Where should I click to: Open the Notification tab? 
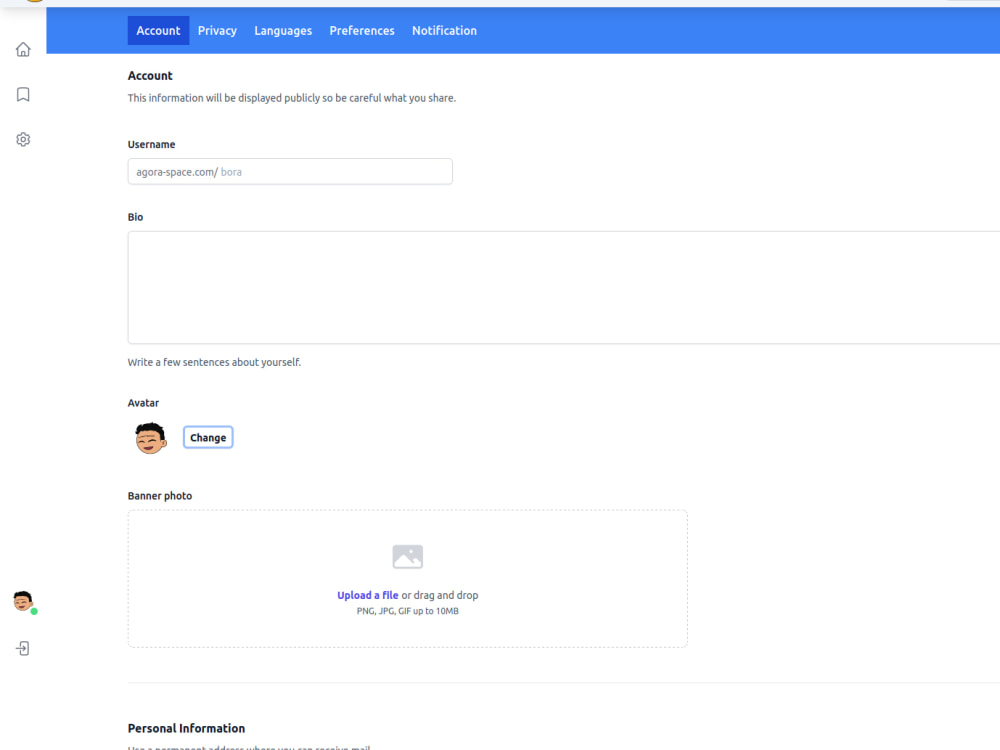pyautogui.click(x=445, y=31)
